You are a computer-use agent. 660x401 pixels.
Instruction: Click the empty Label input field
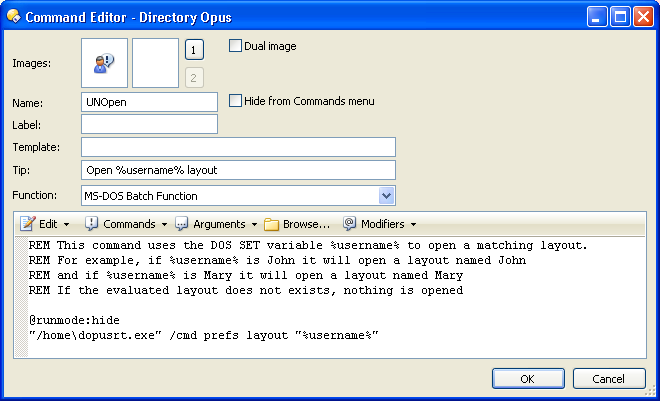[149, 124]
